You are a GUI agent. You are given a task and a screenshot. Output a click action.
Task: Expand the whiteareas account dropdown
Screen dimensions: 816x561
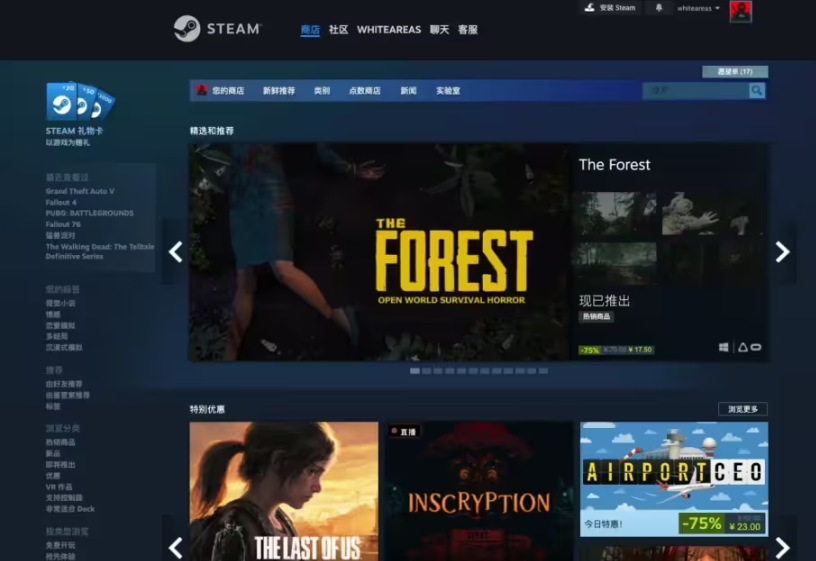coord(698,8)
